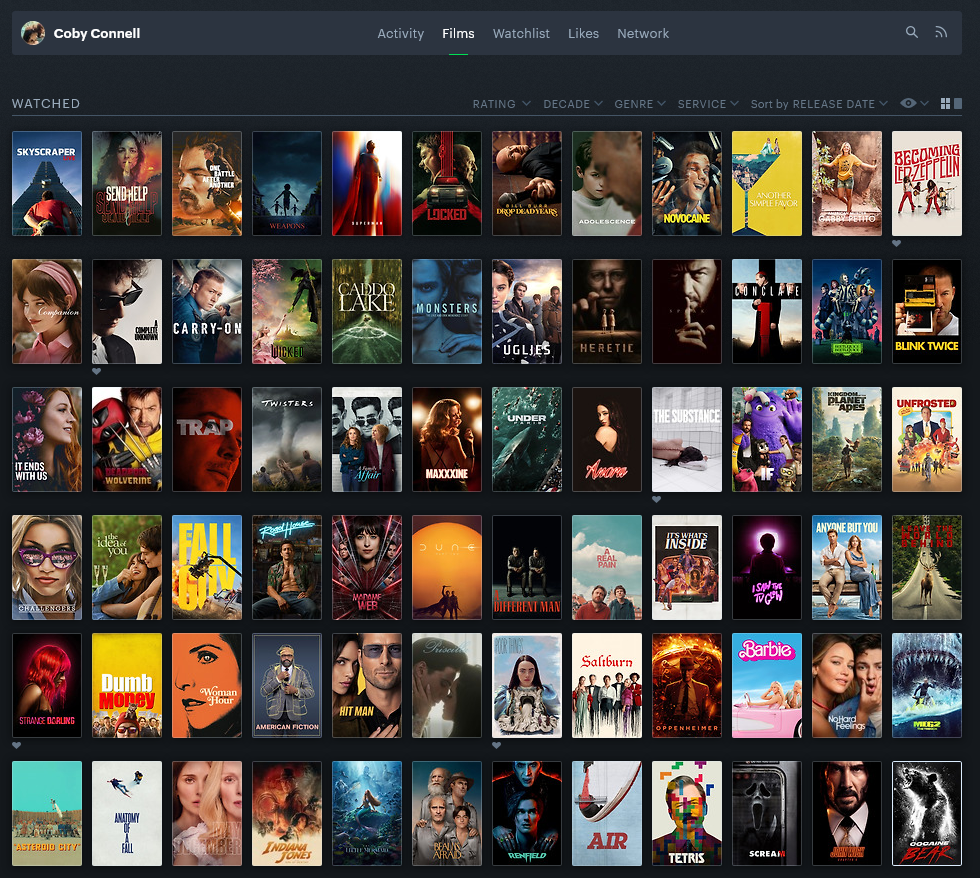980x878 pixels.
Task: Open the Likes tab
Action: [583, 33]
